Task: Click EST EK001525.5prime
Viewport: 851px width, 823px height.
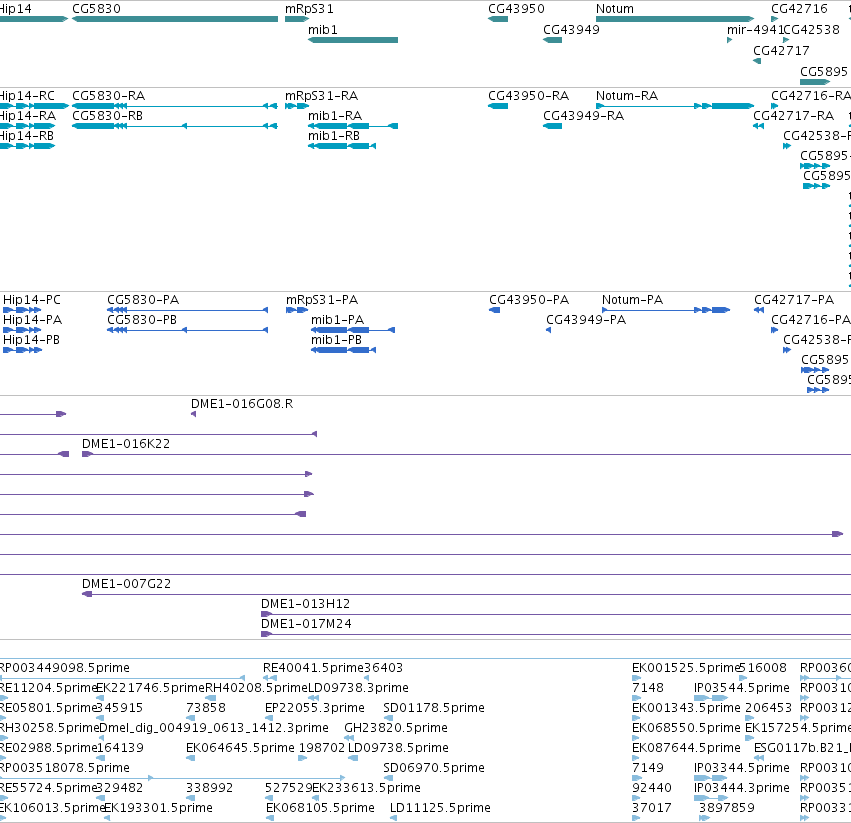Action: (x=637, y=678)
